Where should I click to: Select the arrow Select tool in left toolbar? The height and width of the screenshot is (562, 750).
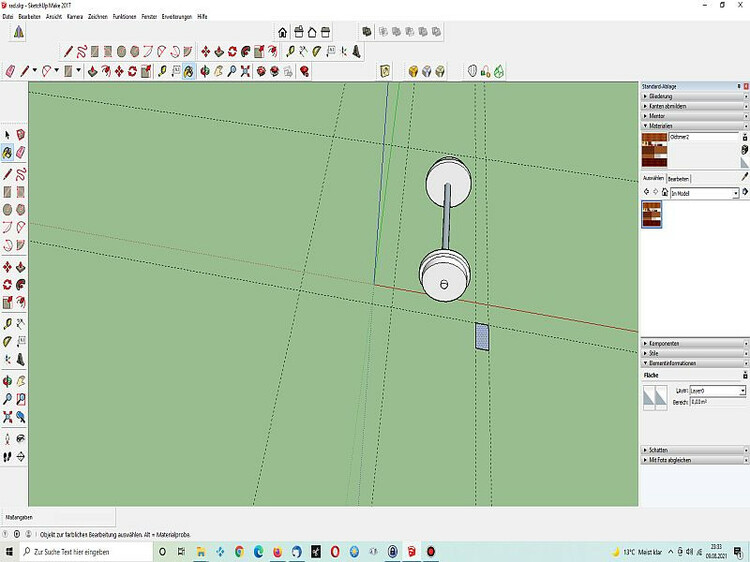coord(8,135)
